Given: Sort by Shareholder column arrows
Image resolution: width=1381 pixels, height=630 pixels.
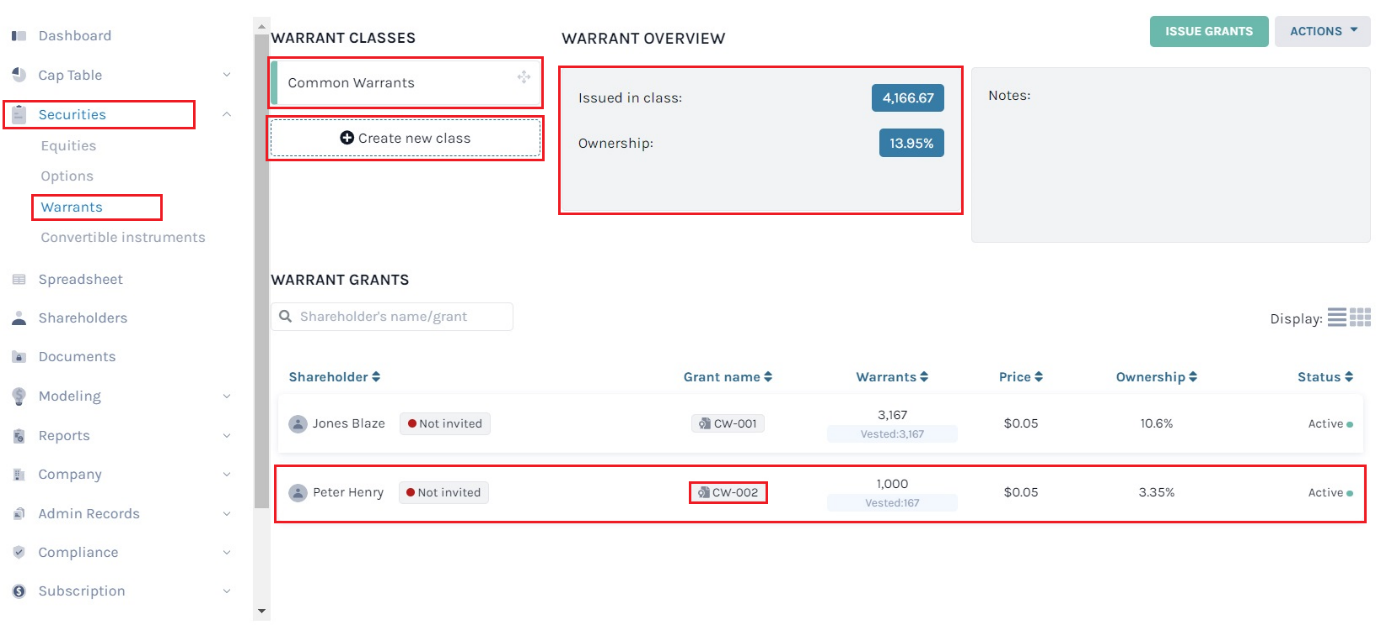Looking at the screenshot, I should (376, 377).
